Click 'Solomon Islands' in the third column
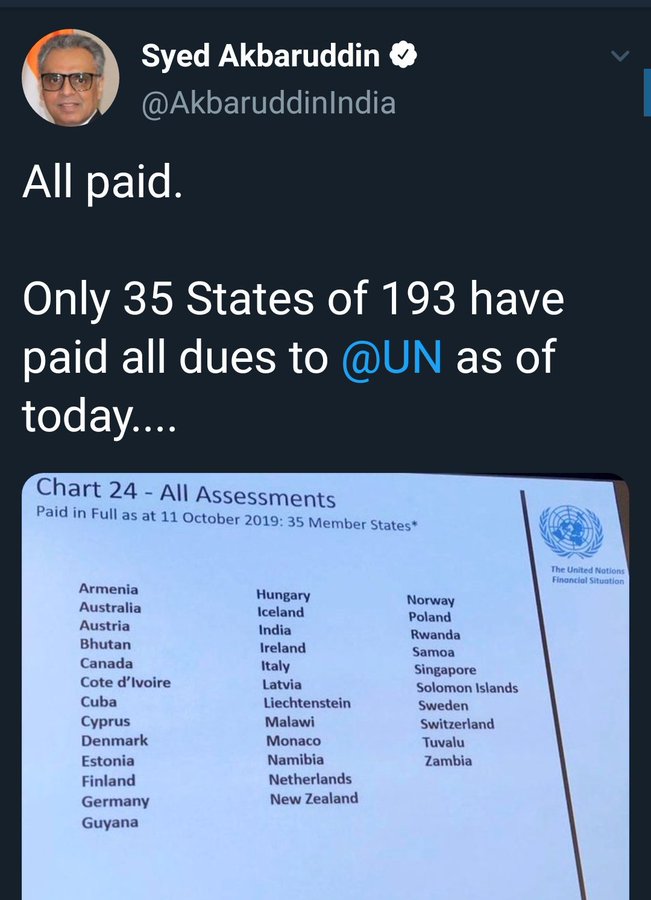The image size is (651, 900). pyautogui.click(x=467, y=688)
